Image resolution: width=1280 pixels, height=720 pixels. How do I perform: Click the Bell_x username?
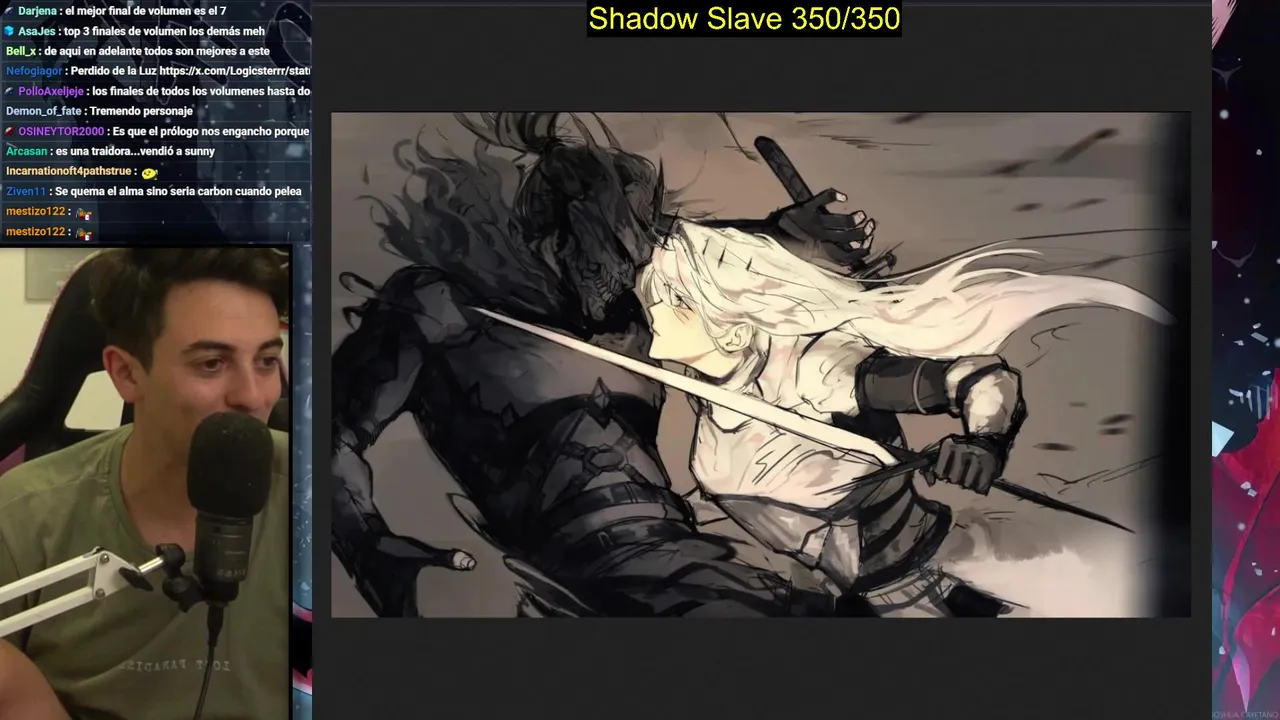coord(20,51)
